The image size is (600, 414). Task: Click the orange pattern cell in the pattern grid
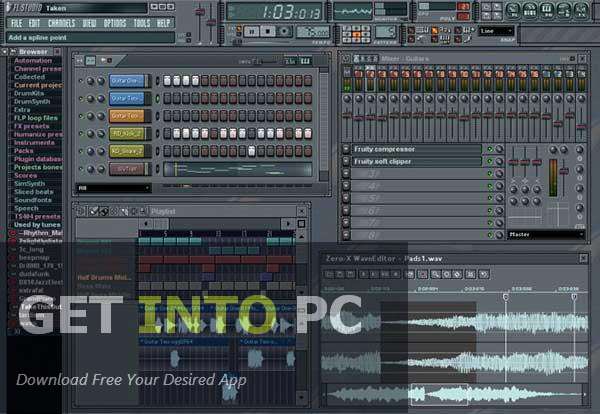[356, 34]
